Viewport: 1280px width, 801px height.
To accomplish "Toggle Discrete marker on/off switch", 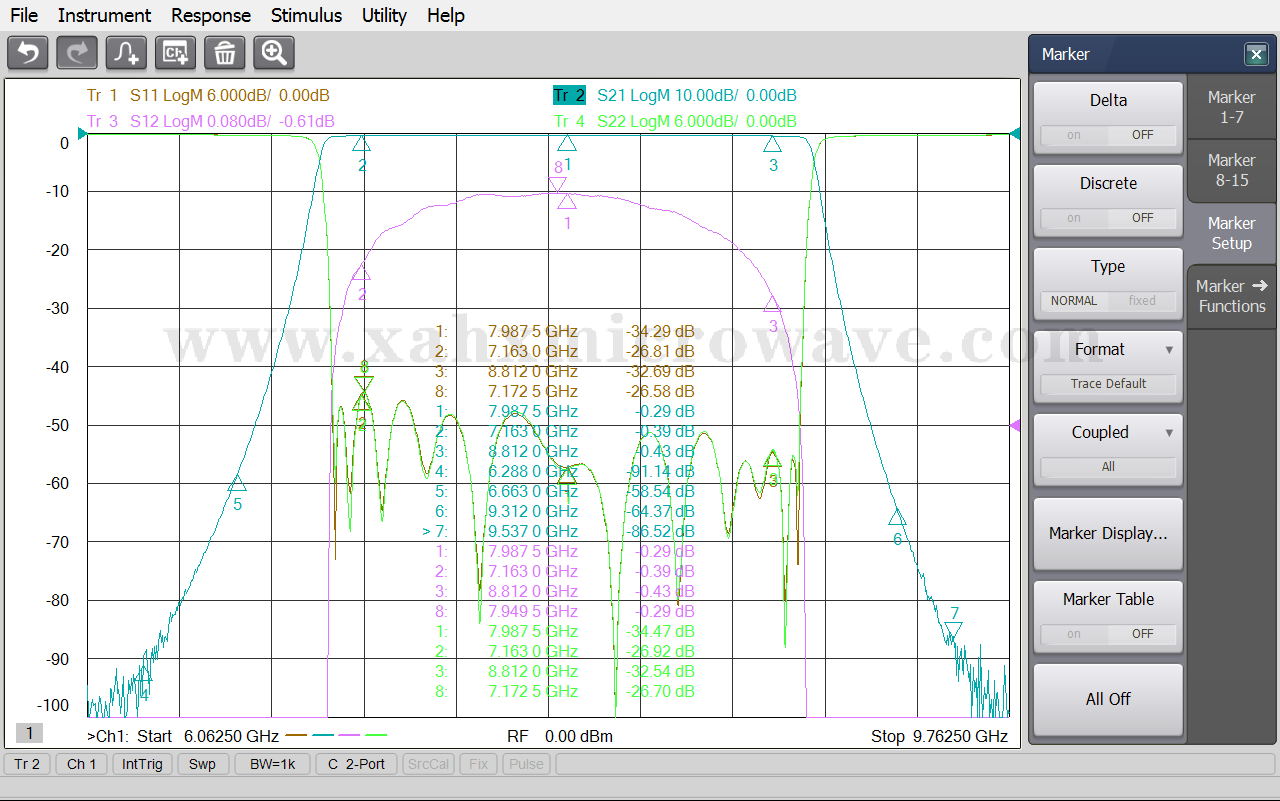I will [1108, 218].
